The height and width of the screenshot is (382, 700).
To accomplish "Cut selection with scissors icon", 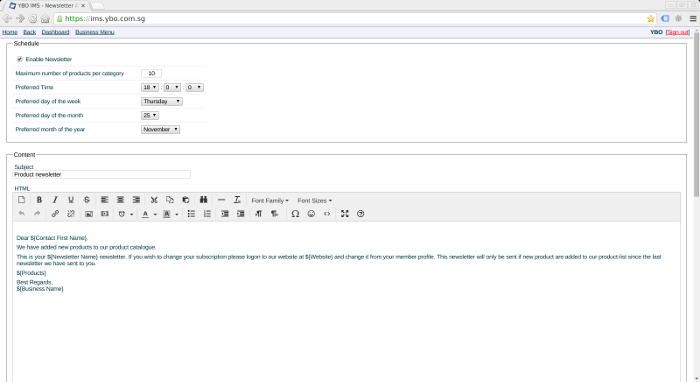I will 154,200.
